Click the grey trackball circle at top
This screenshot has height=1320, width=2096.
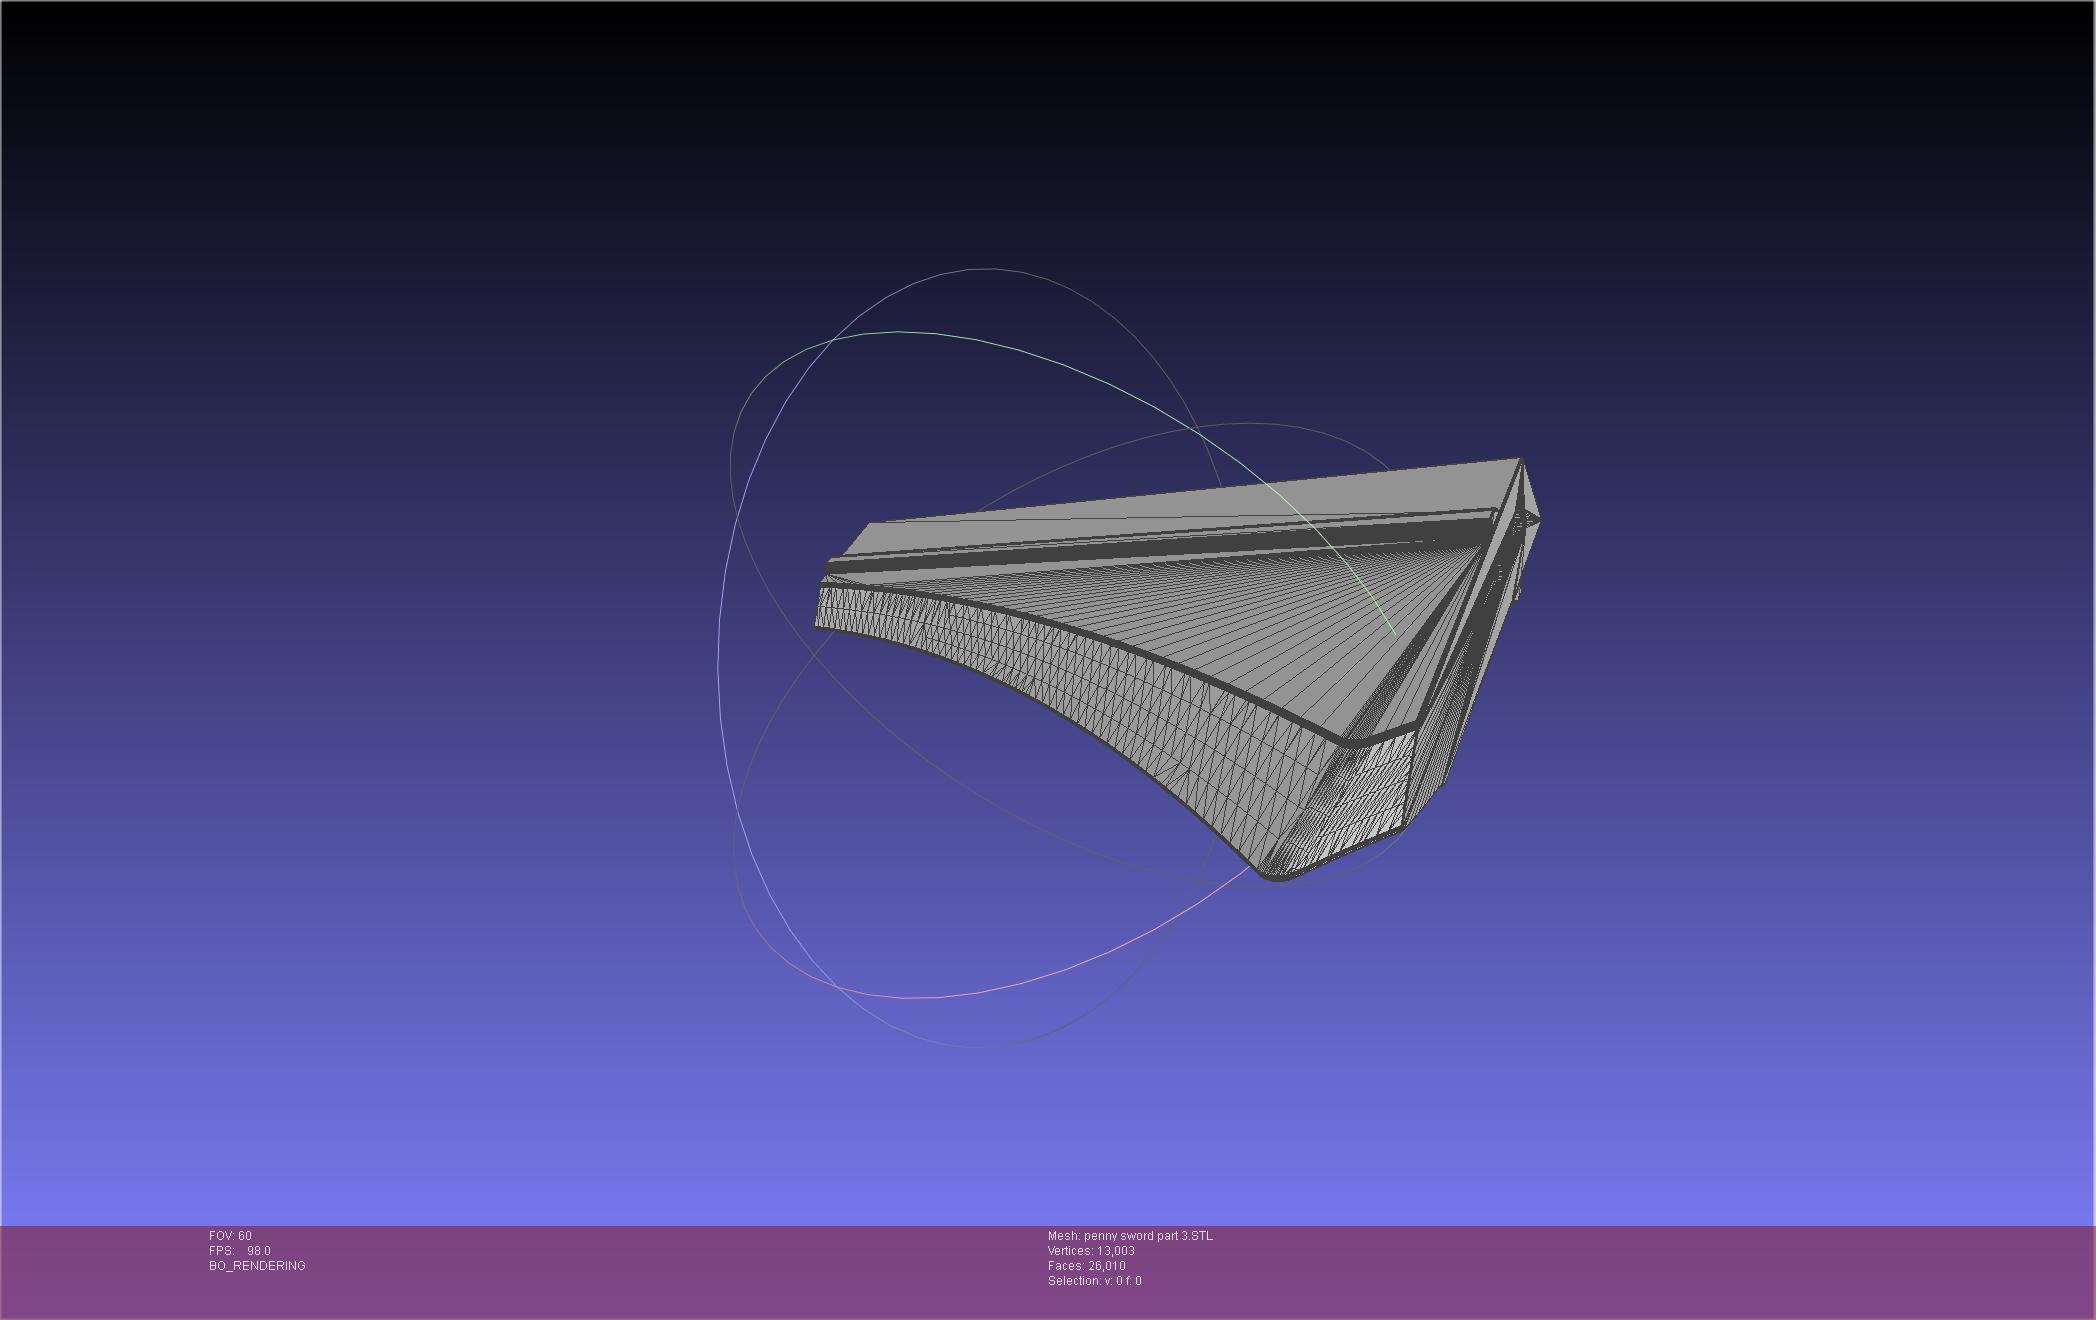point(980,269)
